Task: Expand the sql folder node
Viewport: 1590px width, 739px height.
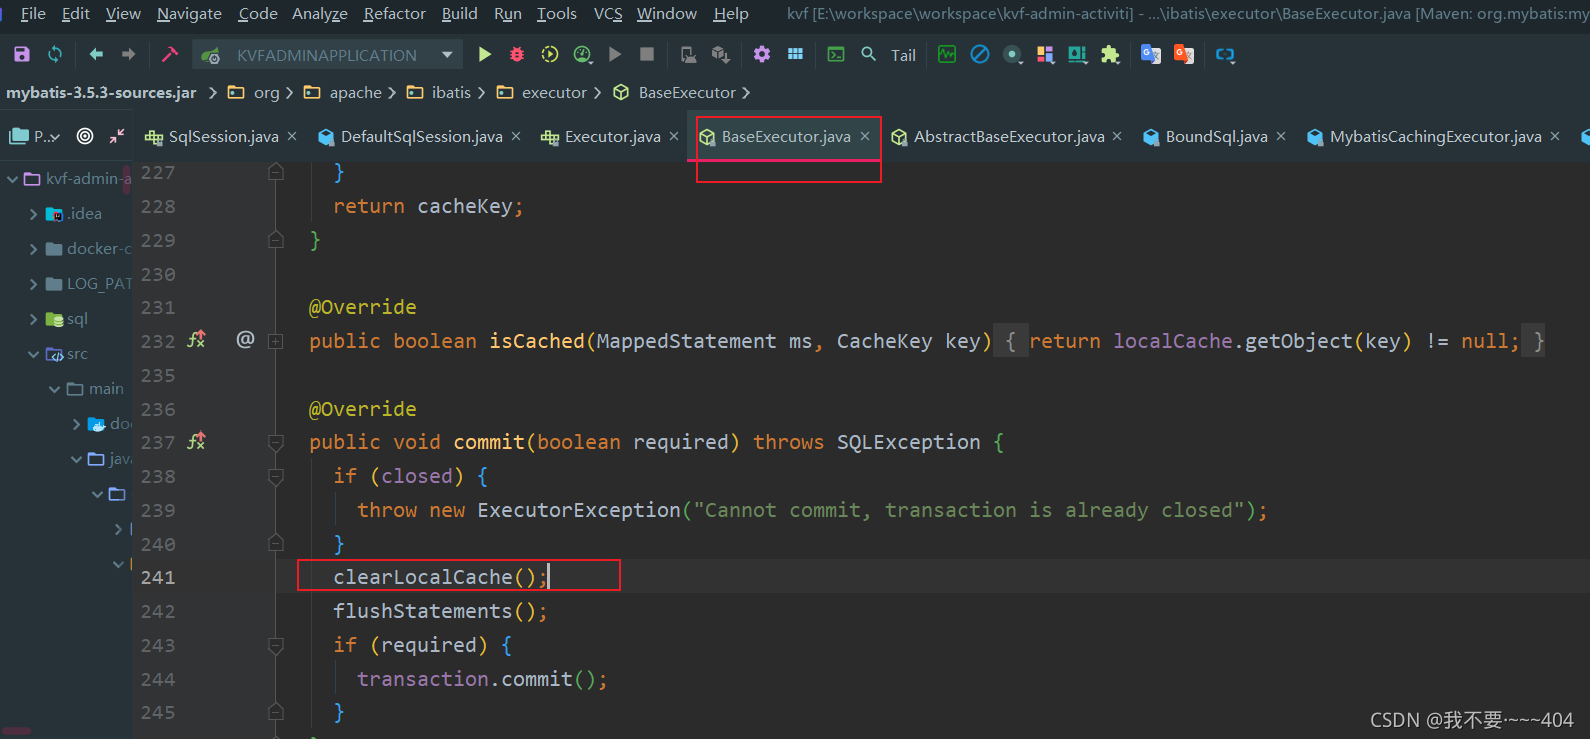Action: click(x=34, y=319)
